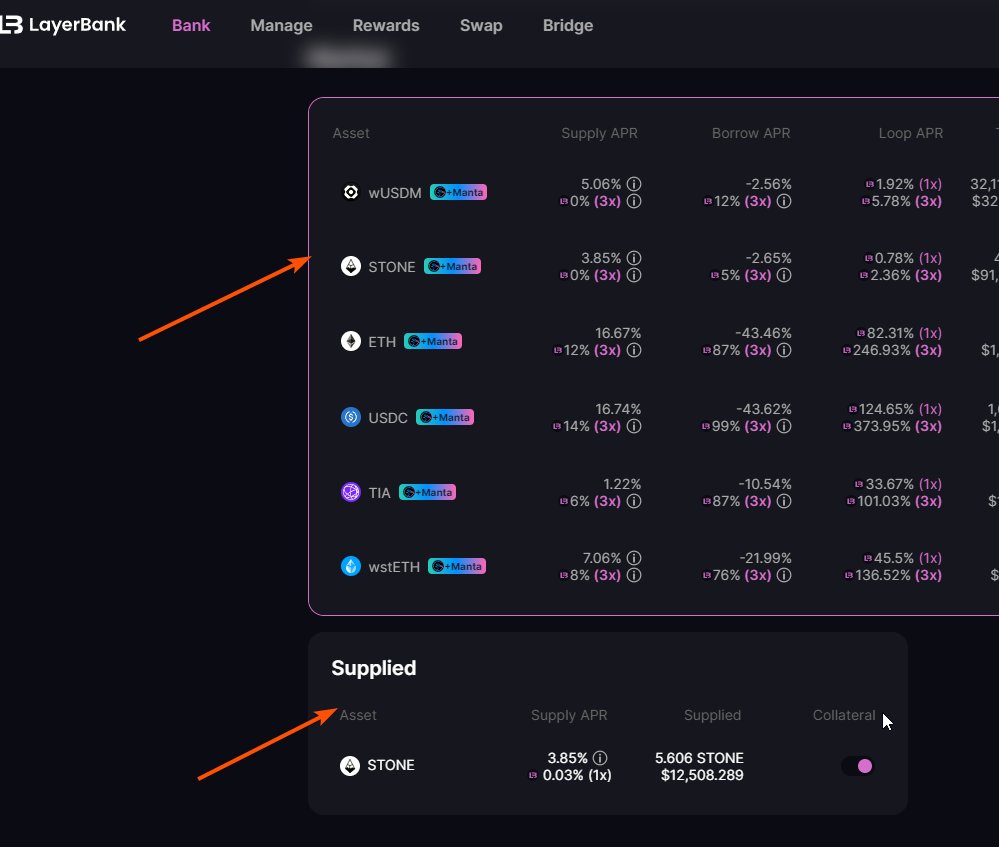Open info icon beside wUSDM 0% (3x) supply
Screen dimensions: 999x847
[634, 201]
